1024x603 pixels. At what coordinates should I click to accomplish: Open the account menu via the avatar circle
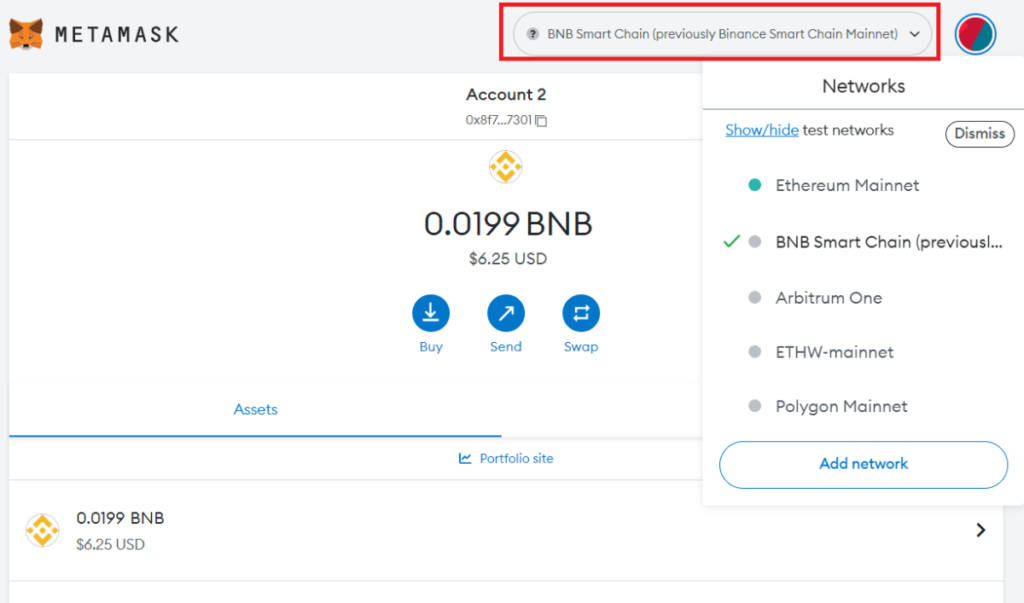pos(974,34)
